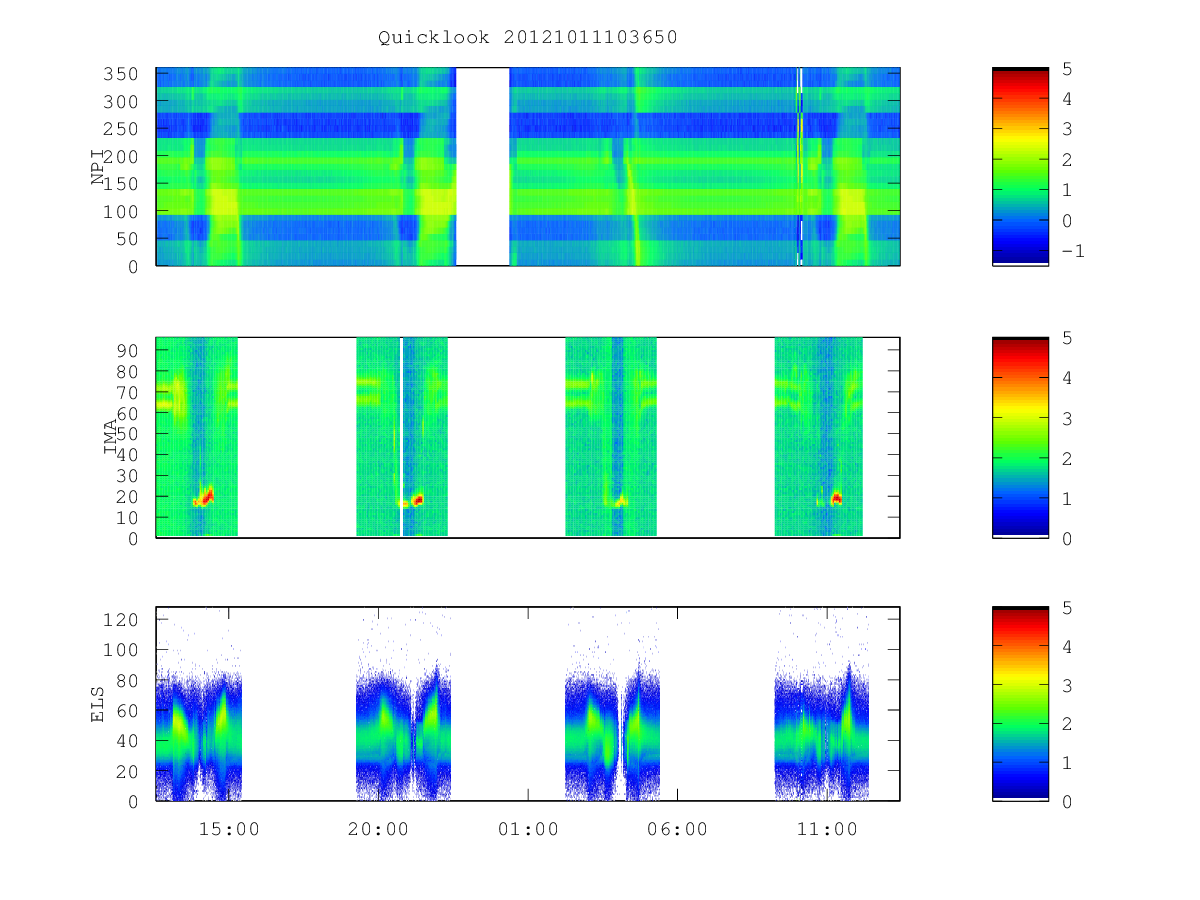
Task: Click the IMA panel color scale bar
Action: 1020,437
